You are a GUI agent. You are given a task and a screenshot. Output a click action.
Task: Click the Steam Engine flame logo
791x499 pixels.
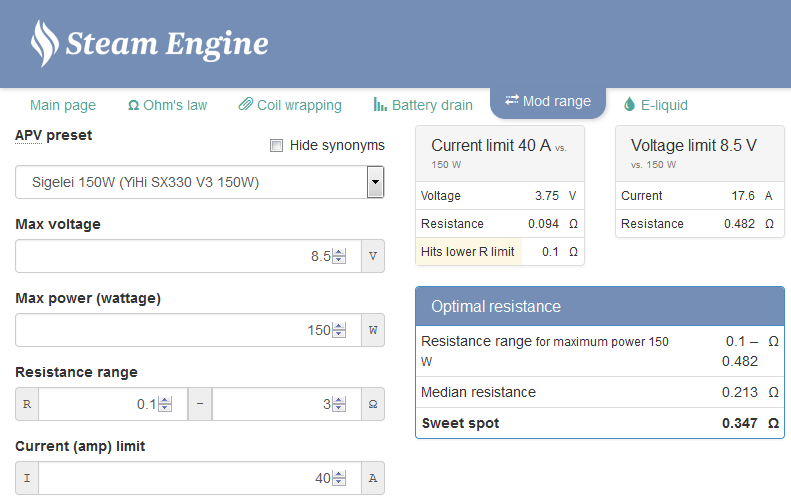pos(44,43)
